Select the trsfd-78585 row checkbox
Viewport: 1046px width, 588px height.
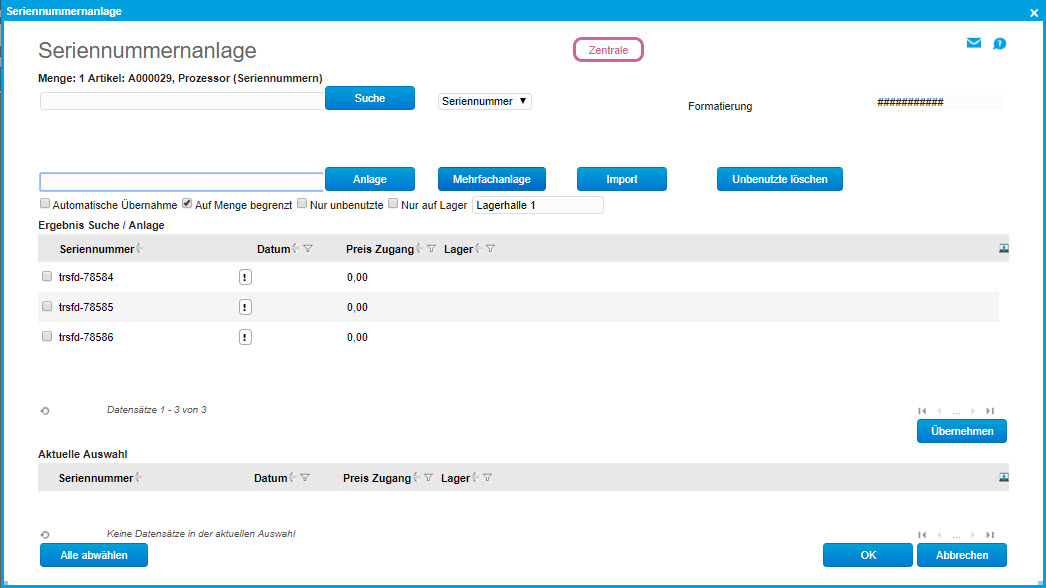click(47, 307)
